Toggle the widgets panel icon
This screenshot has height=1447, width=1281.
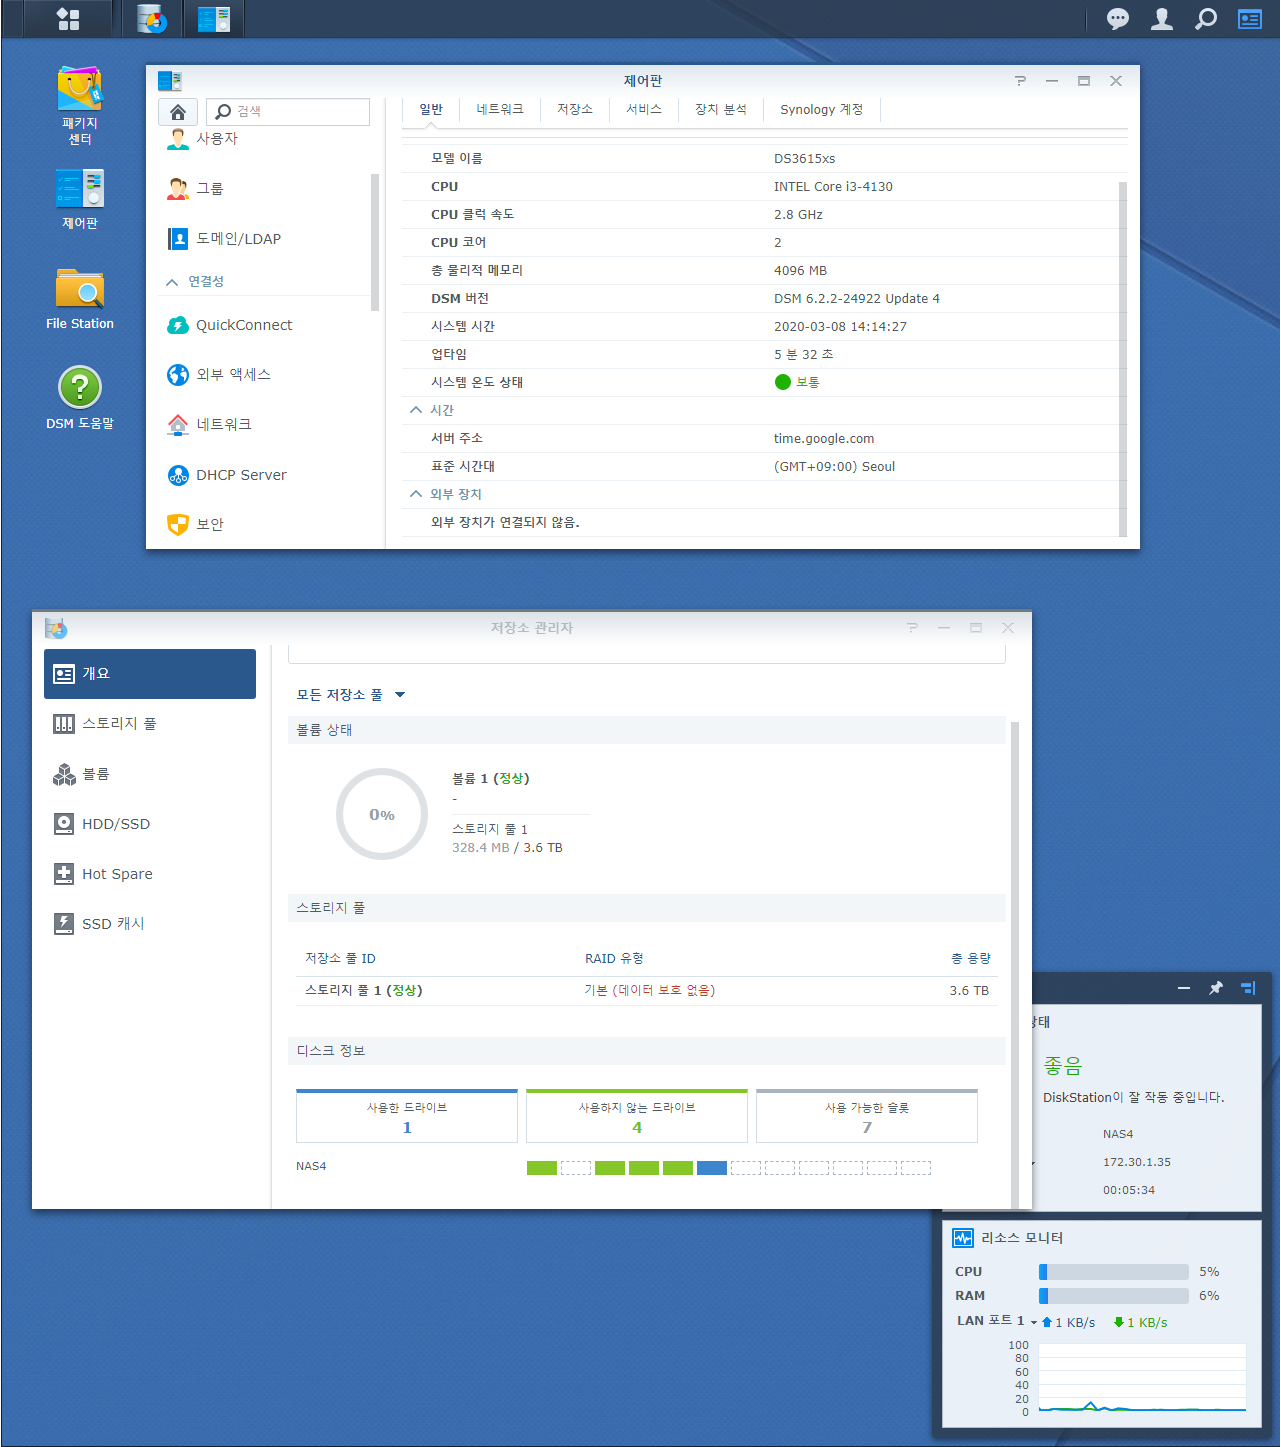[1250, 18]
